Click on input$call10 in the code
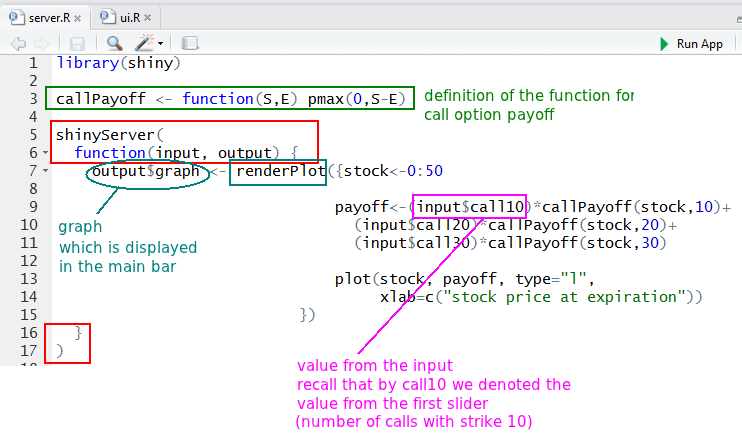742x440 pixels. click(x=470, y=207)
